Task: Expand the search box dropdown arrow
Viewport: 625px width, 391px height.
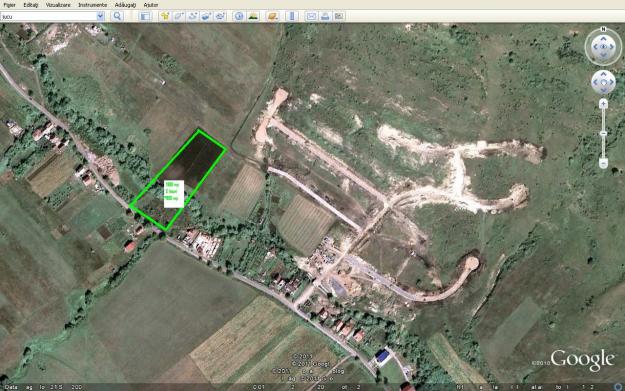Action: tap(100, 16)
